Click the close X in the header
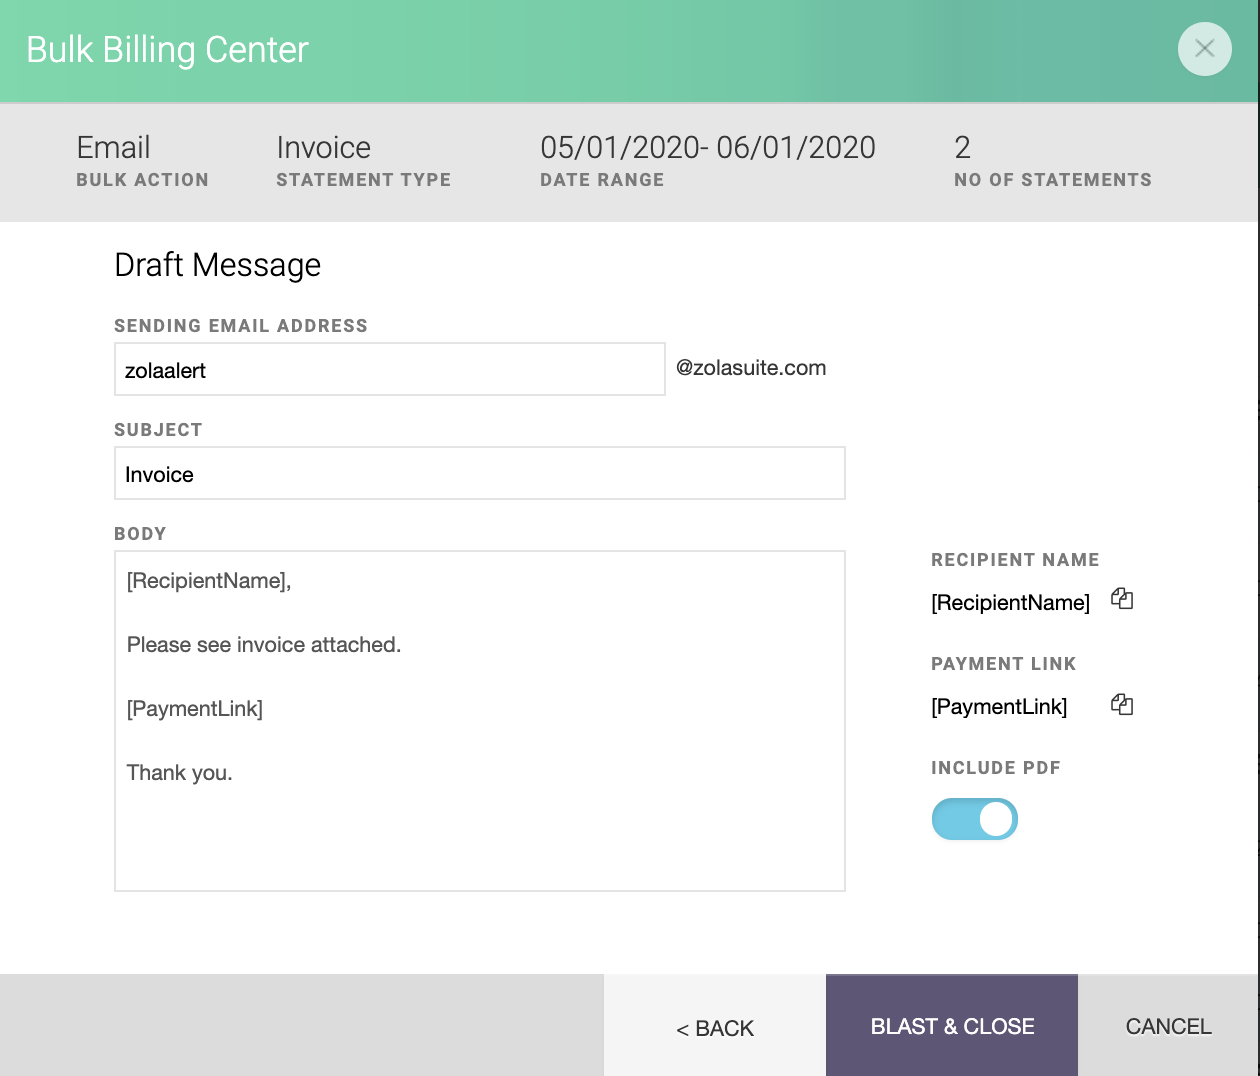Screen dimensions: 1260x1076 pos(1204,49)
